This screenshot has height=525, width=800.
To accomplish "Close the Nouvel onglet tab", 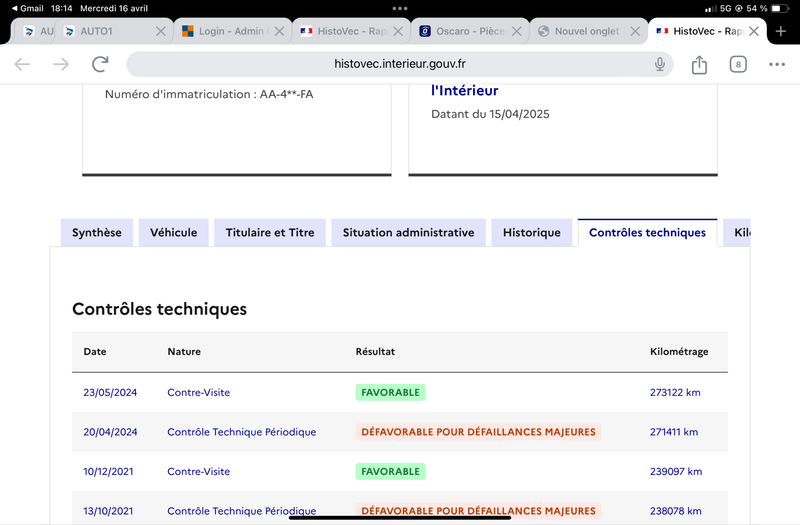I will (x=635, y=31).
